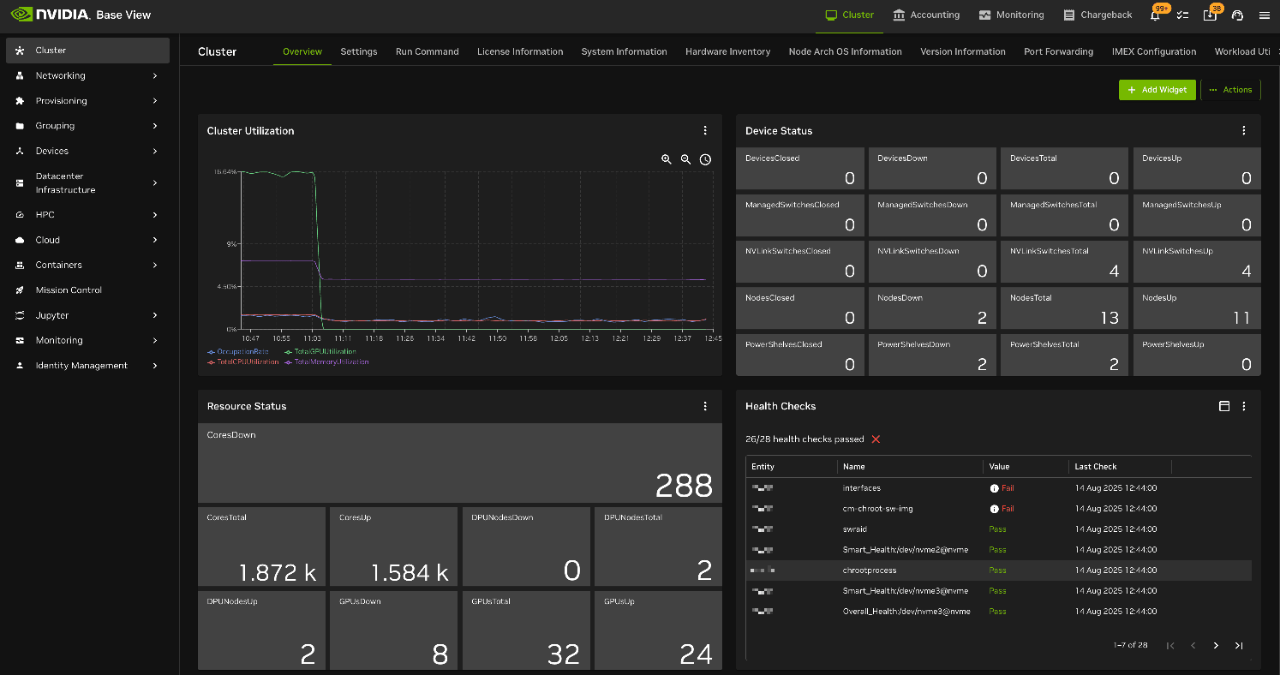Image resolution: width=1280 pixels, height=675 pixels.
Task: Open the notifications bell with 99+ badge
Action: pos(1156,15)
